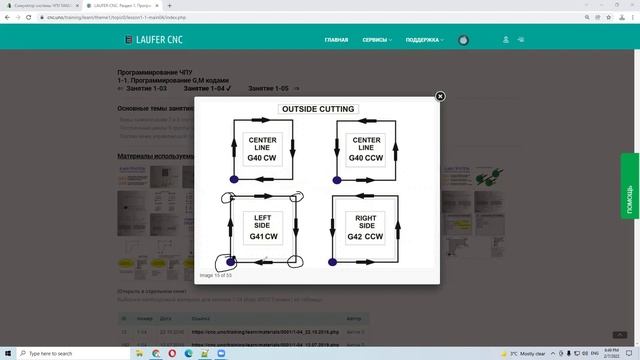The image size is (640, 360).
Task: Click the ENG language indicator
Action: click(x=595, y=353)
